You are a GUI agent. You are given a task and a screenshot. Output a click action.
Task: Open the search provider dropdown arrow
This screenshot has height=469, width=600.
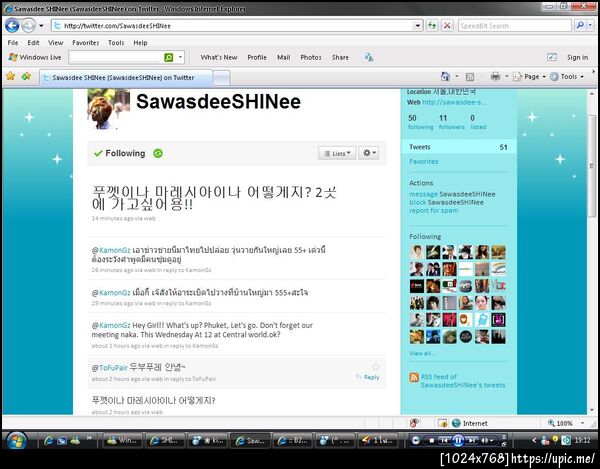[x=590, y=26]
